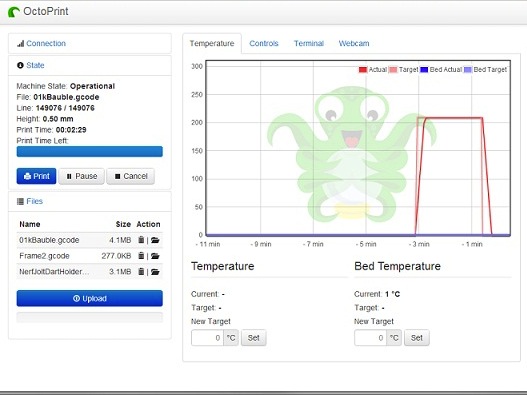The image size is (527, 395).
Task: Load 01kBauble.gcode with folder icon
Action: coord(155,240)
